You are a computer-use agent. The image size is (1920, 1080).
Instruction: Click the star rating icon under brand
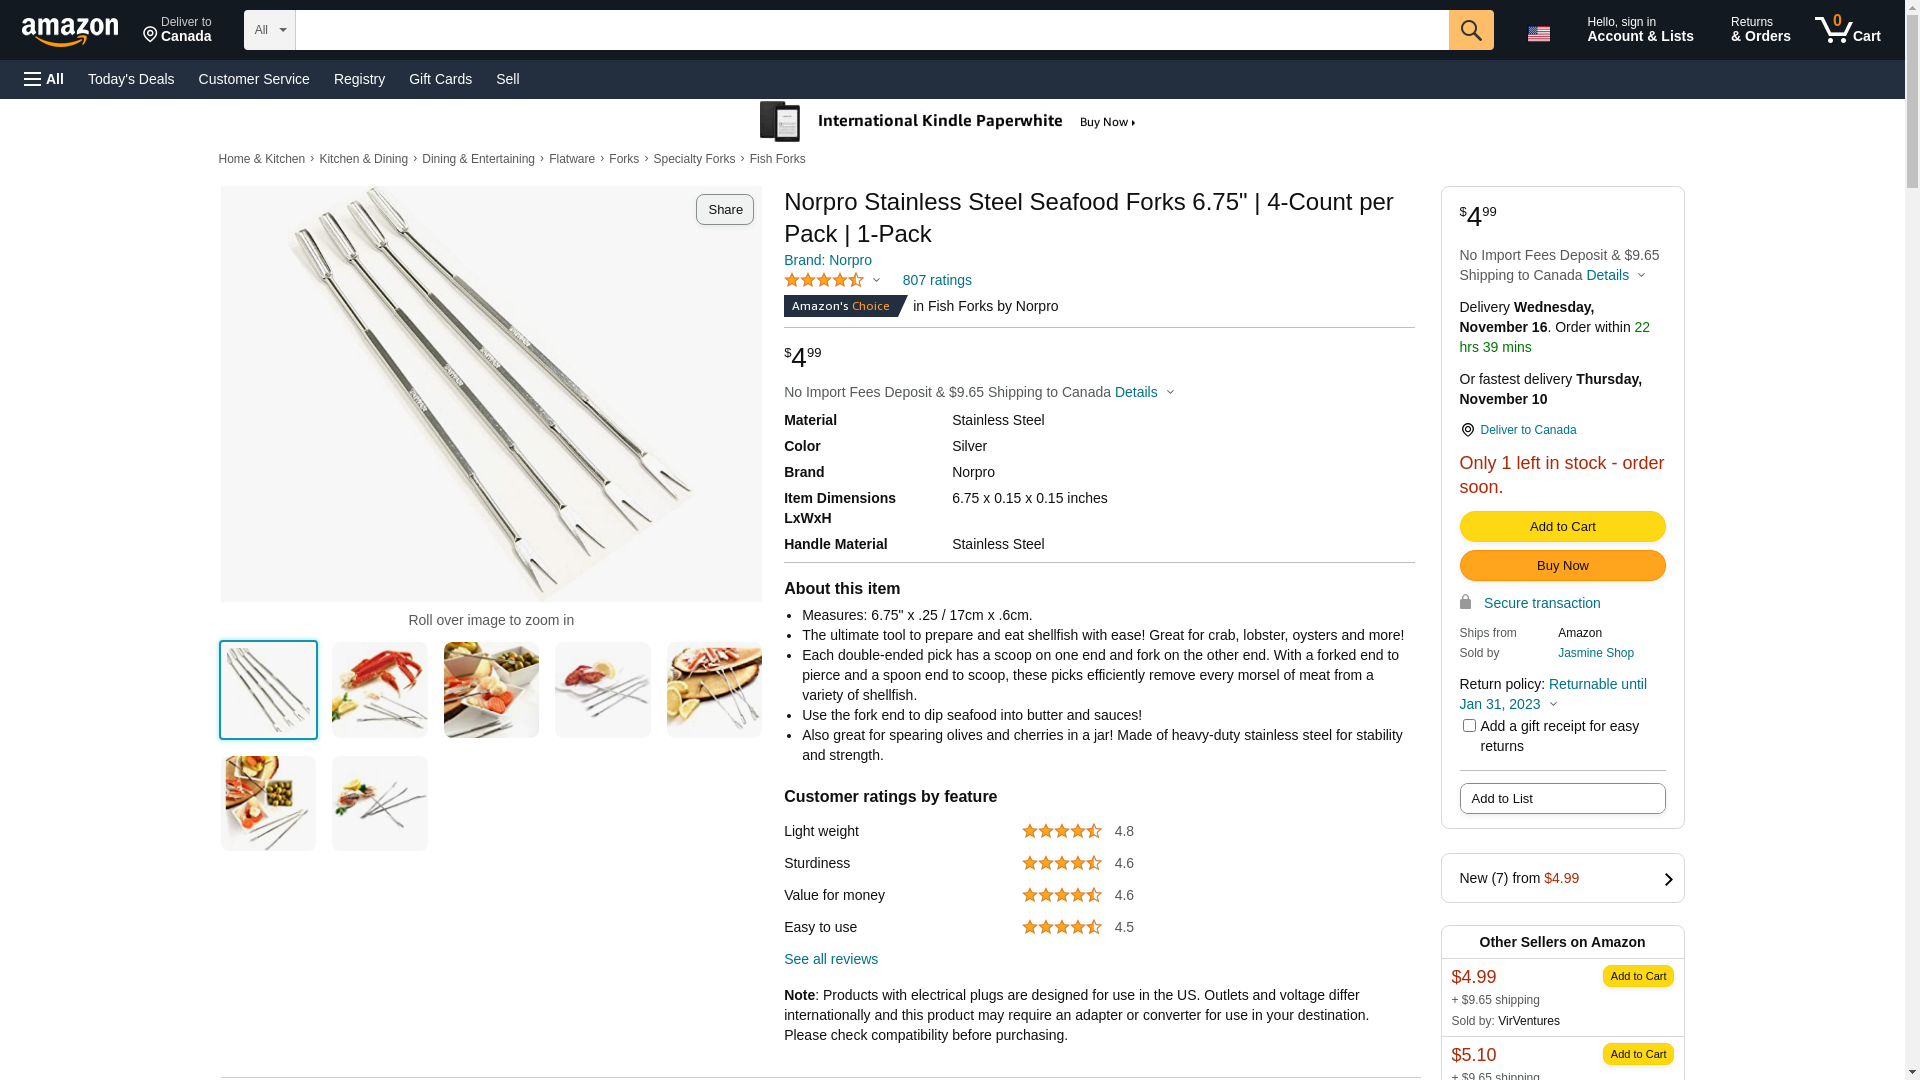tap(824, 281)
